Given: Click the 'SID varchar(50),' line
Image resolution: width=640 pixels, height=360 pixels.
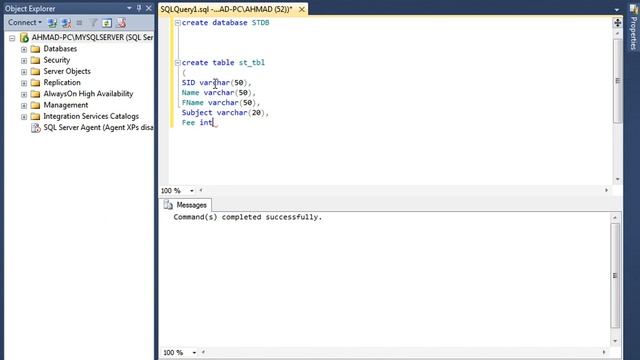Looking at the screenshot, I should click(x=216, y=82).
